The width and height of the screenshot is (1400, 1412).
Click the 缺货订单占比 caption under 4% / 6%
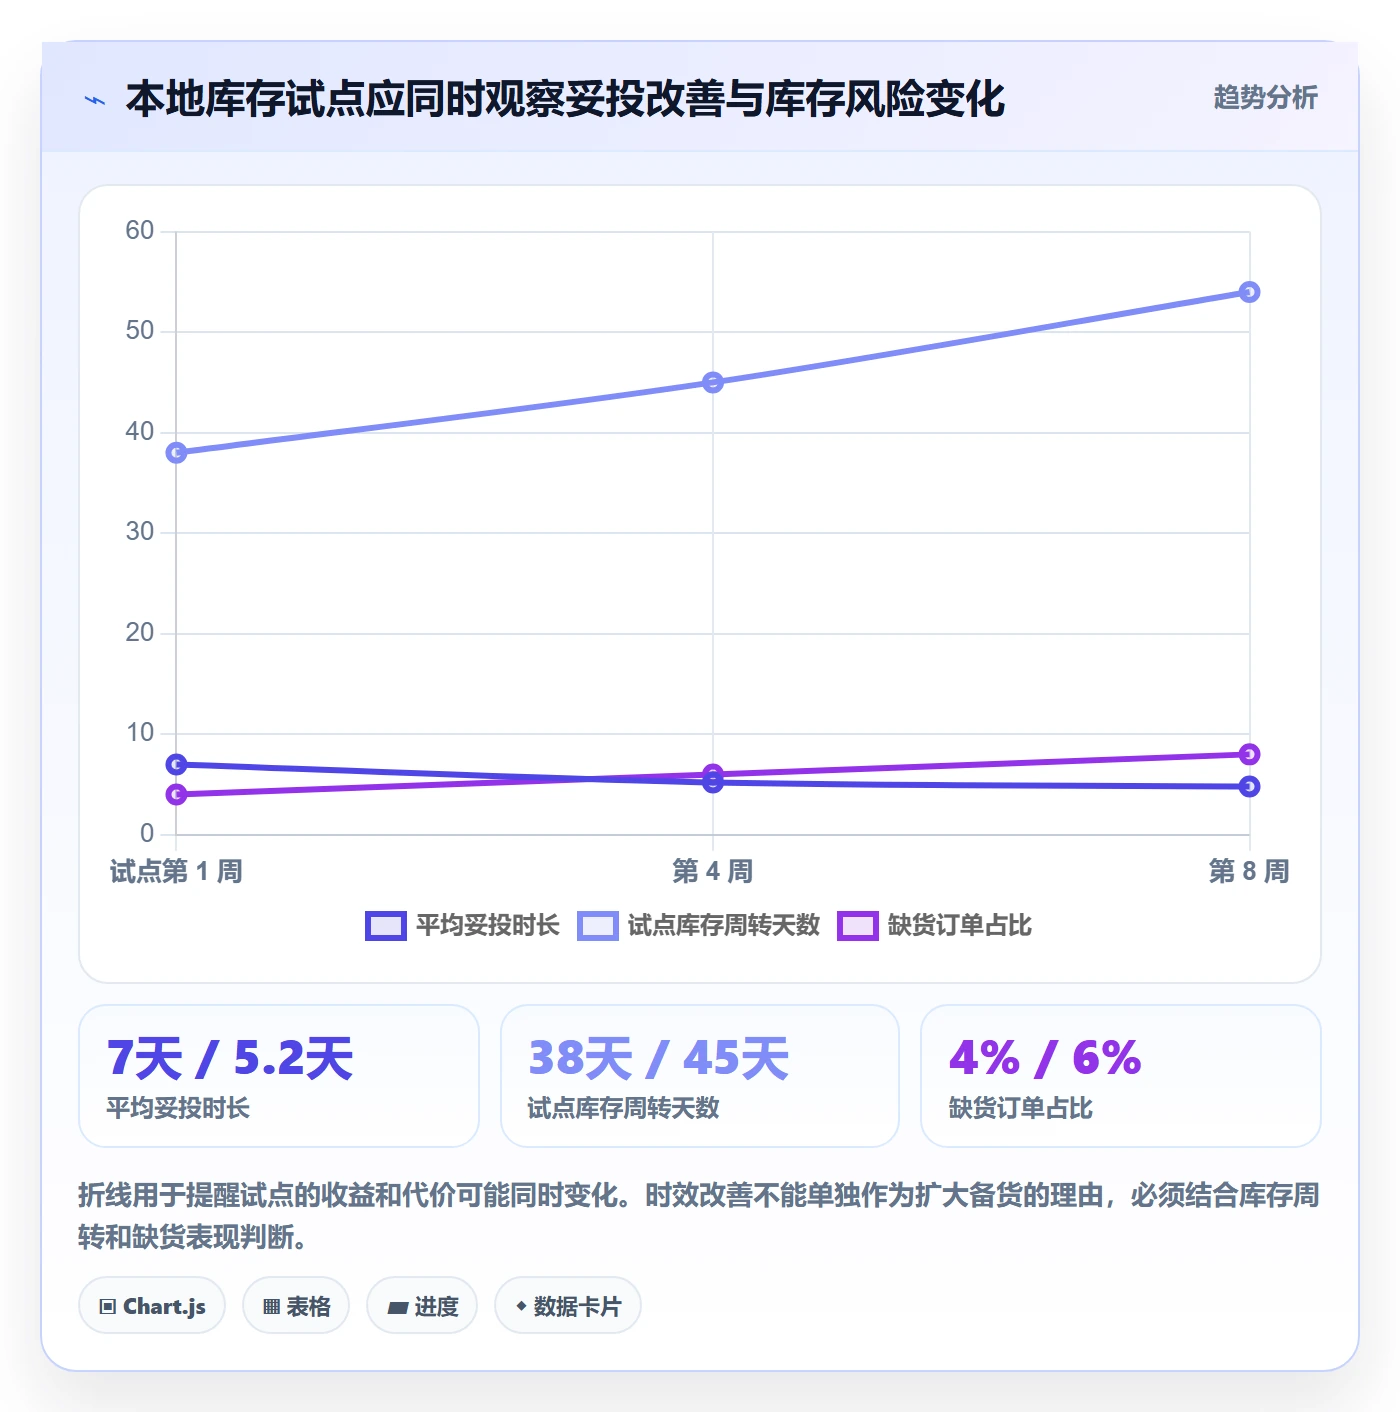pyautogui.click(x=1021, y=1108)
